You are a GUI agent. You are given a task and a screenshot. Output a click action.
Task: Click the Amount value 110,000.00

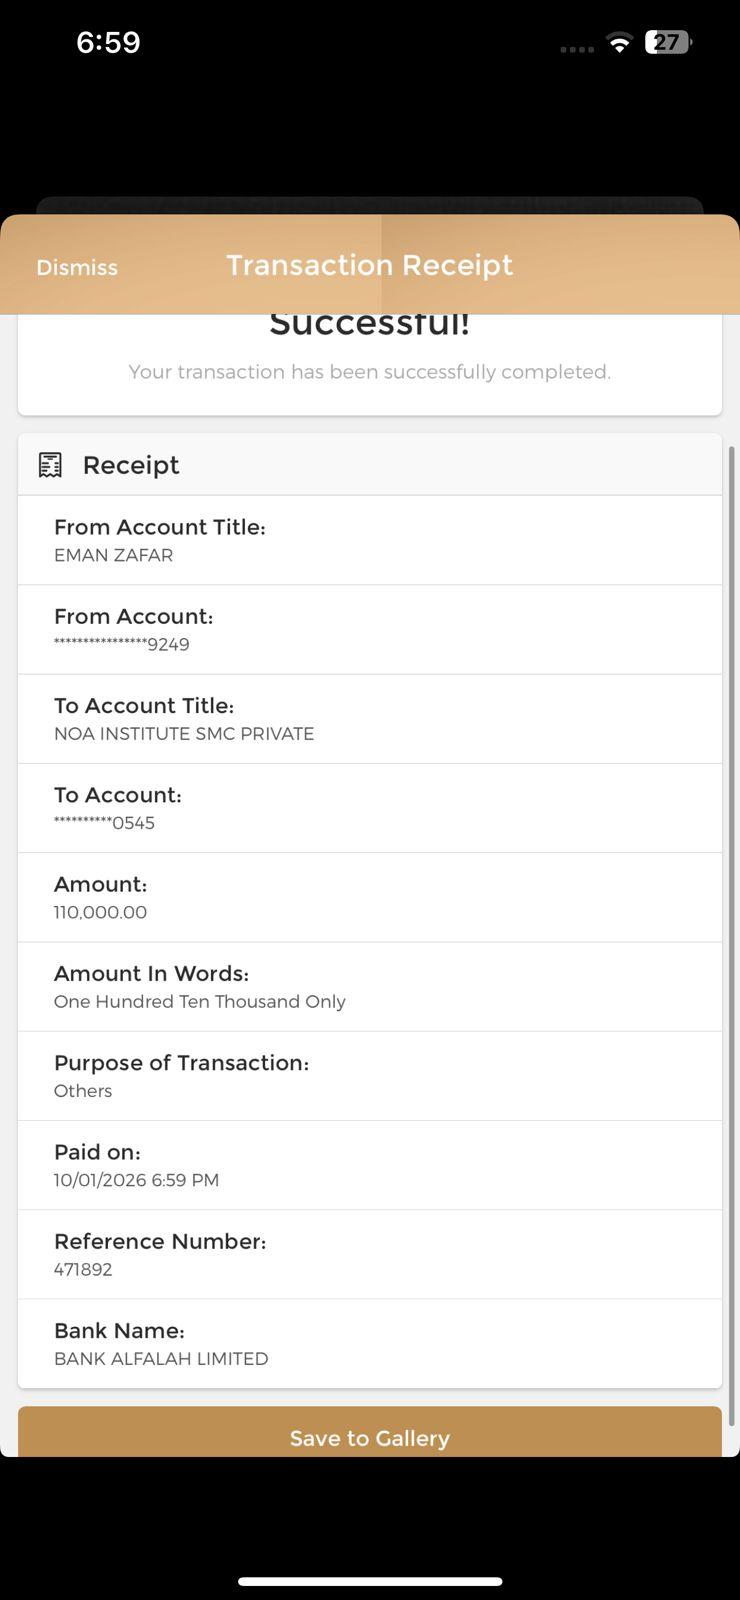[100, 912]
